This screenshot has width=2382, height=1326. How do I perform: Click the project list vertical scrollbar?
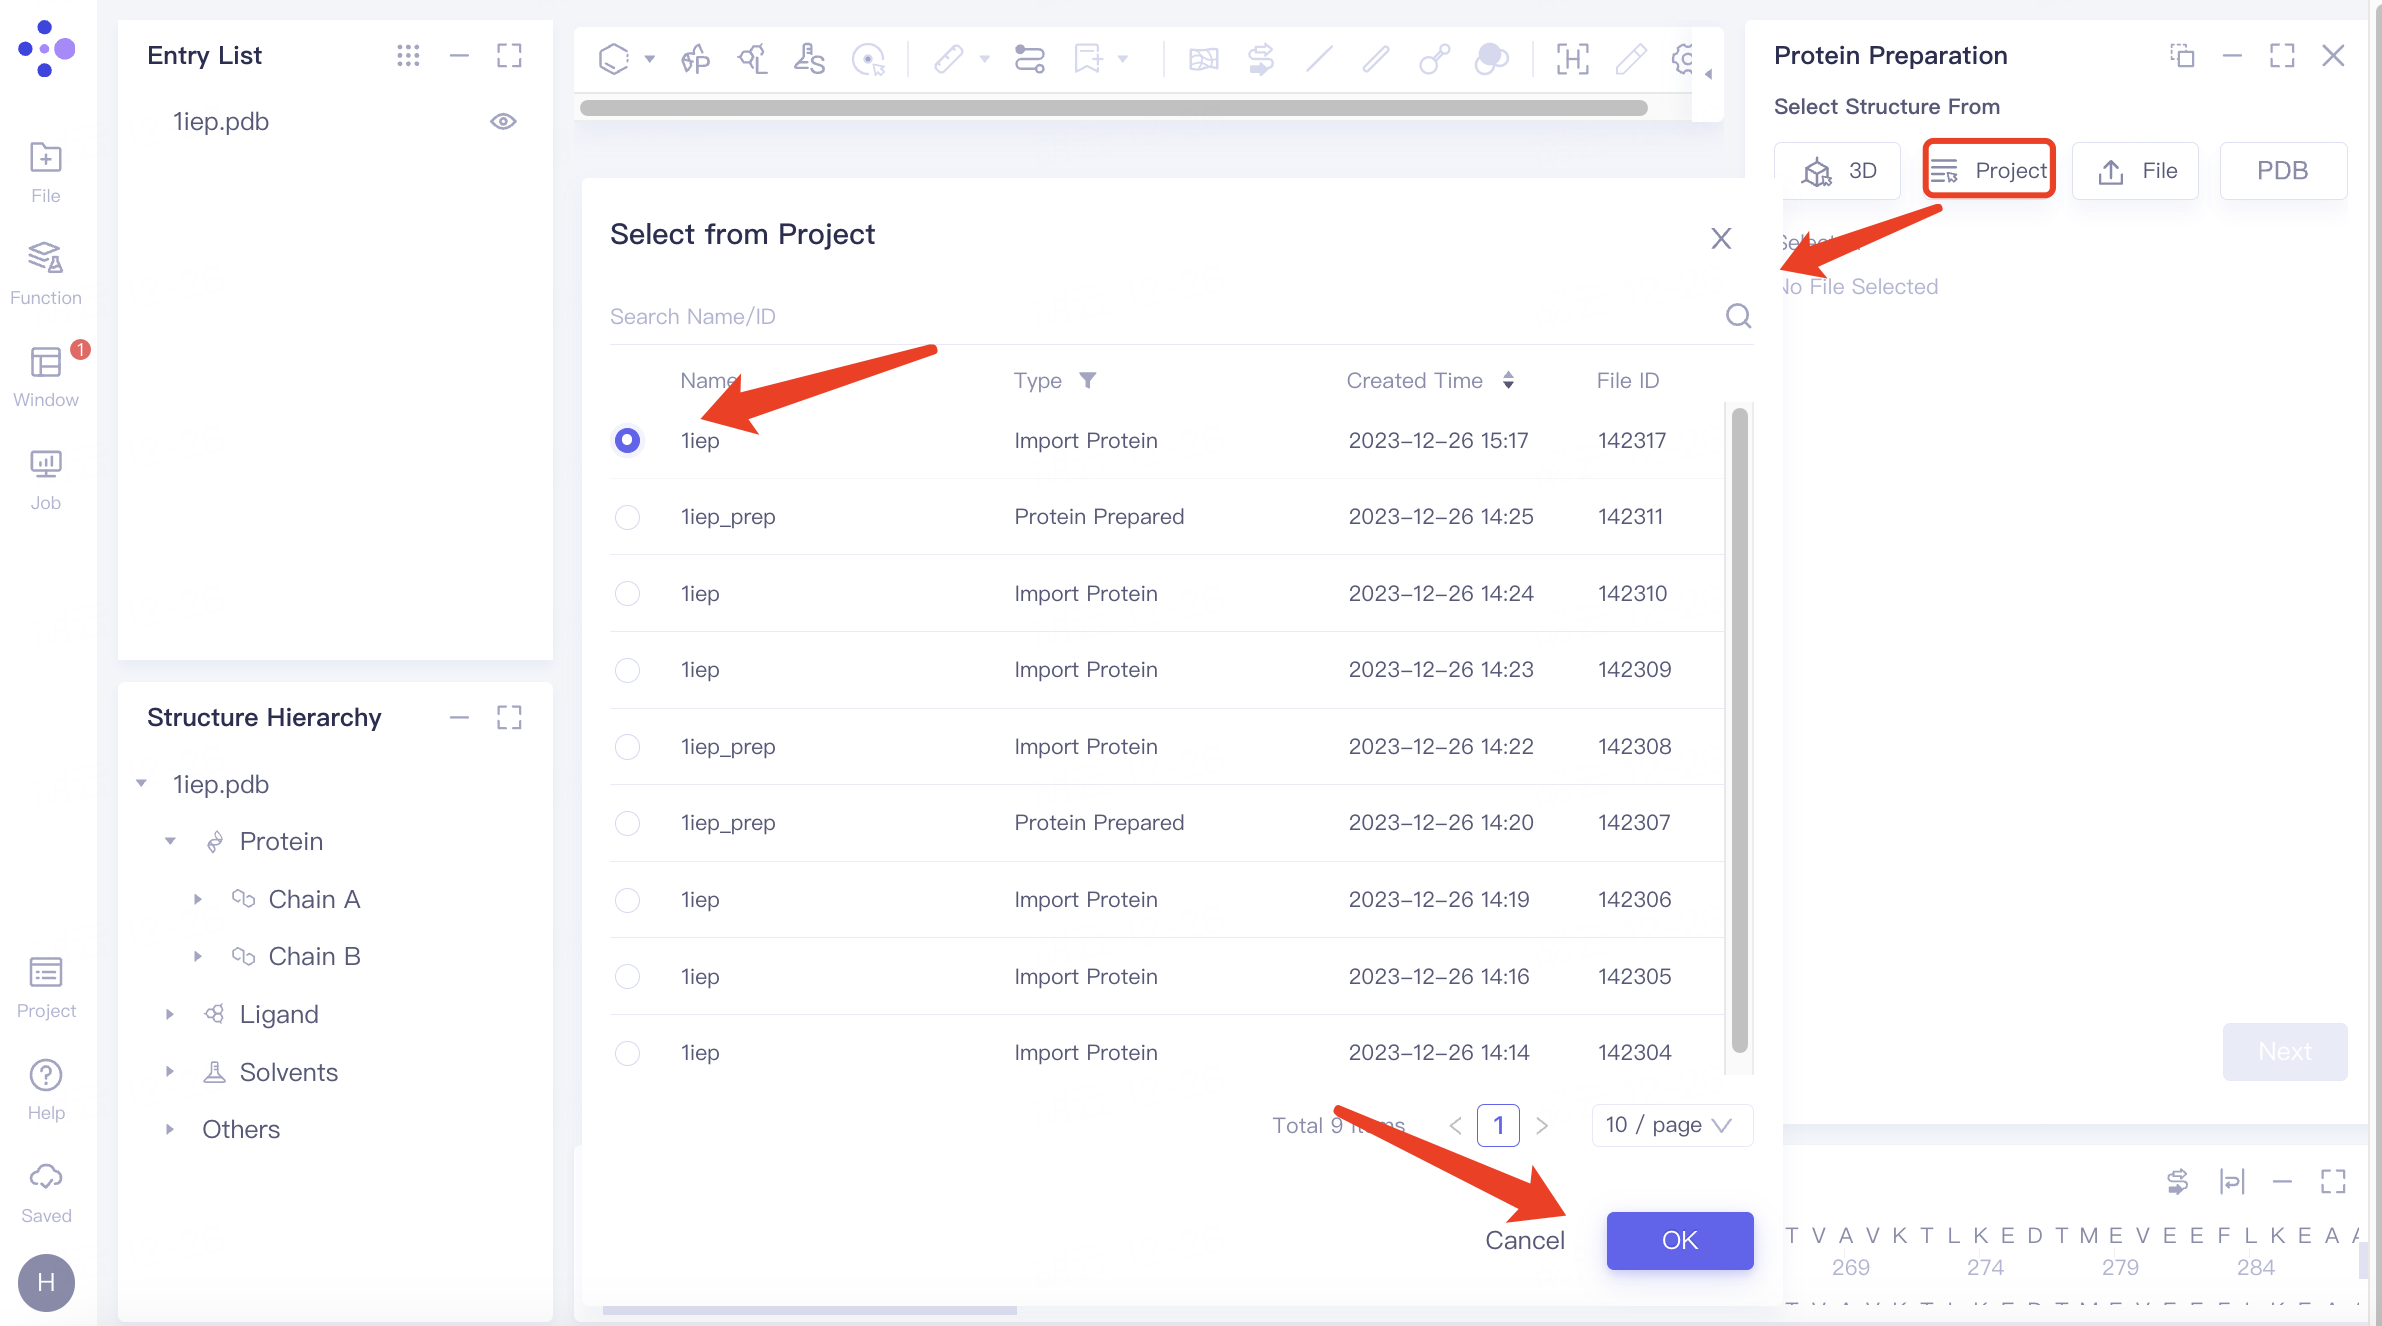(1739, 730)
